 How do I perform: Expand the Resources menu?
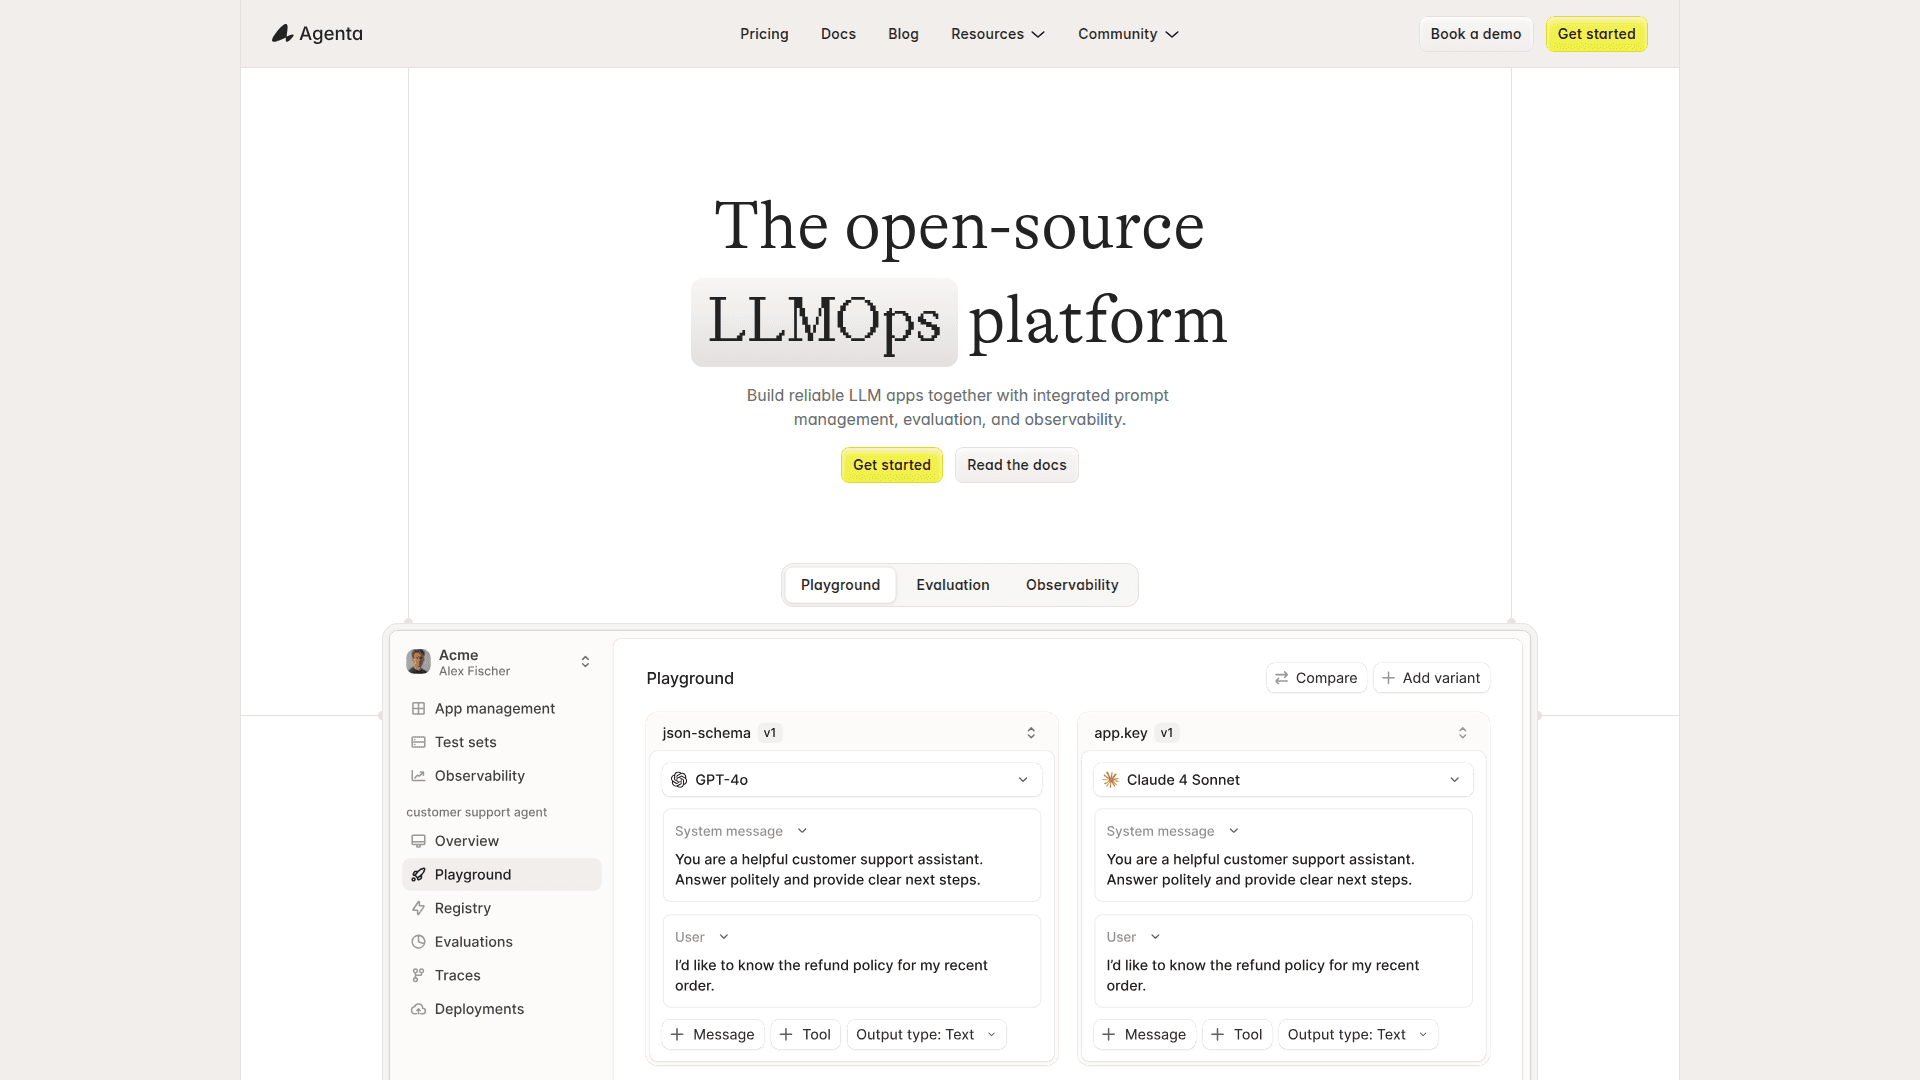pyautogui.click(x=997, y=34)
